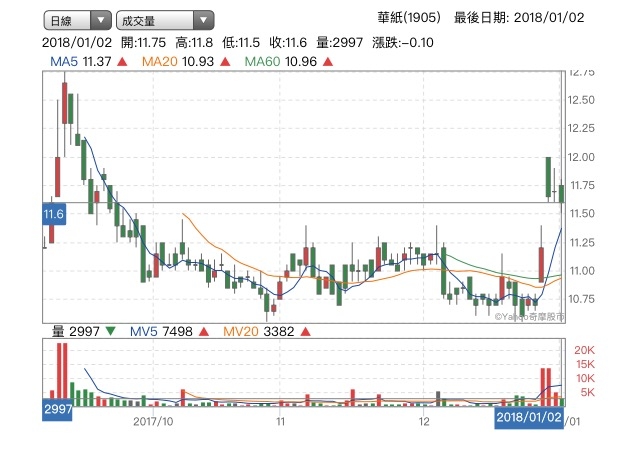Open the 日線 period dropdown

[x=77, y=20]
